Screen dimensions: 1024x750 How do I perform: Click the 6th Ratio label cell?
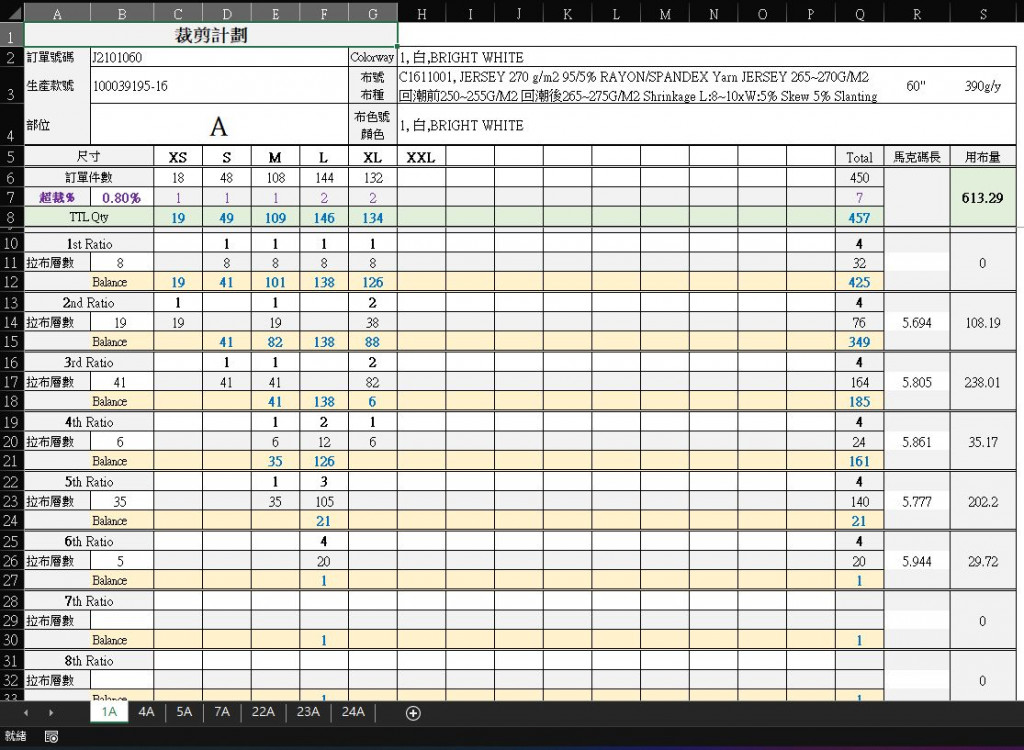click(89, 541)
